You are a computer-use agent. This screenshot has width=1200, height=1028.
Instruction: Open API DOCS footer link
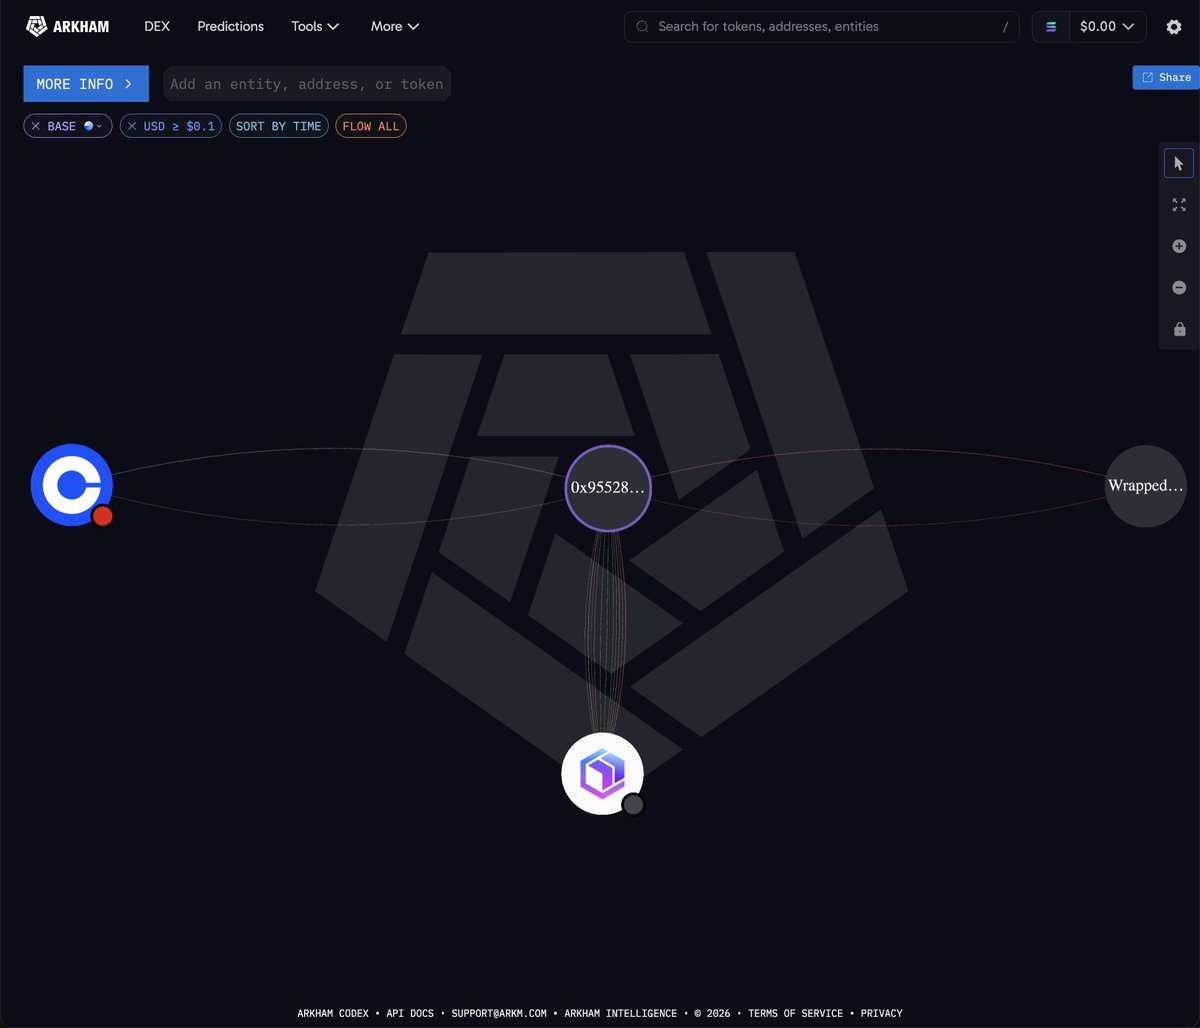tap(410, 1013)
